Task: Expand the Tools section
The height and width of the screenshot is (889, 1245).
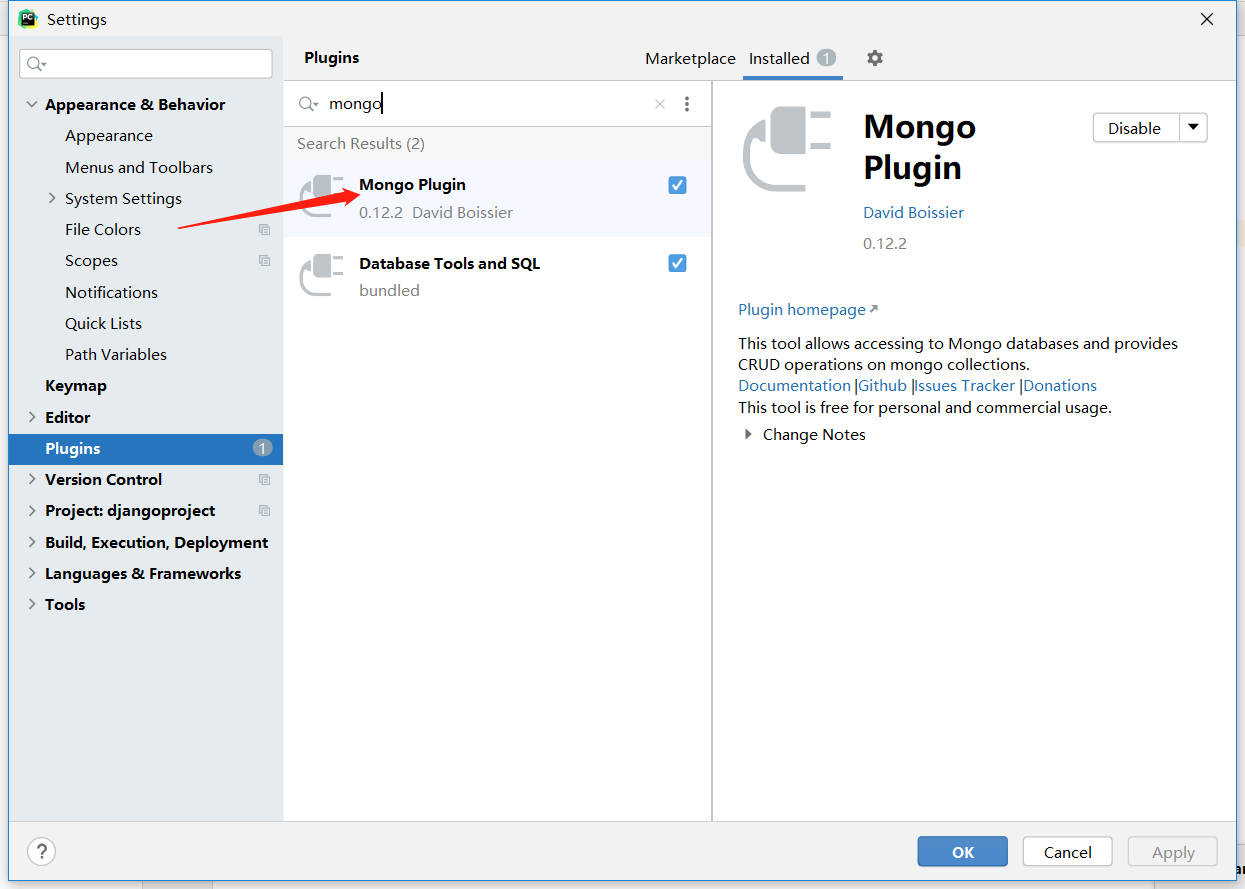Action: point(32,604)
